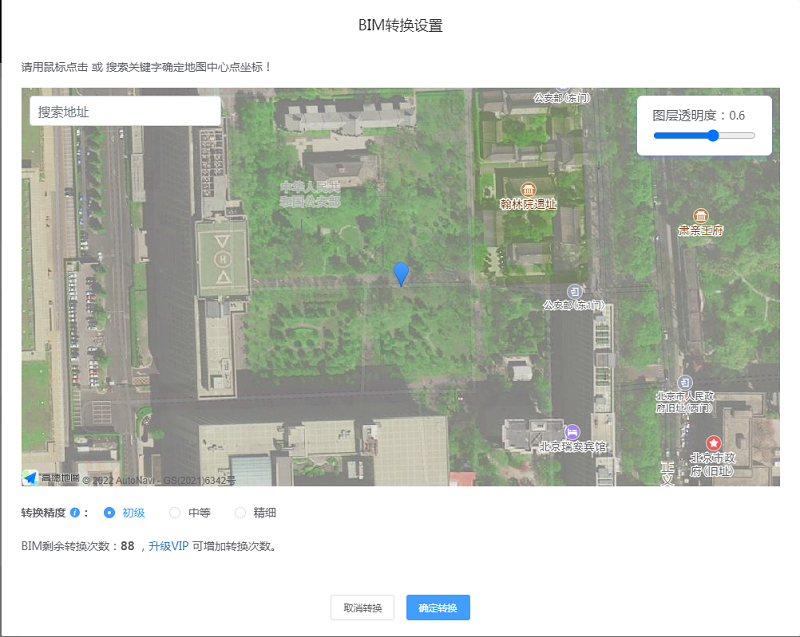Click the 公安部(东1门) gate icon
The image size is (800, 637).
(575, 292)
